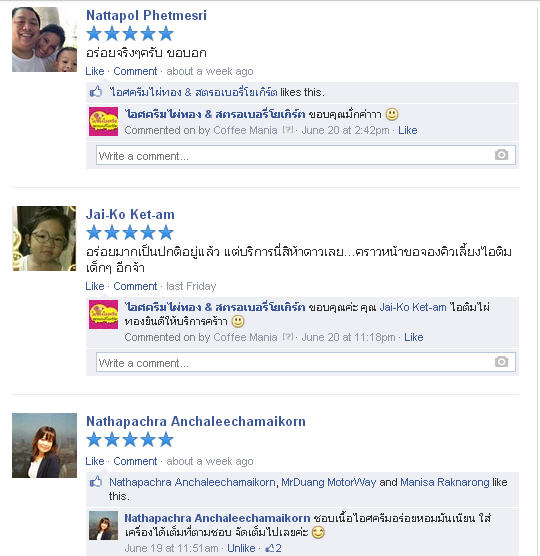The image size is (540, 556).
Task: Click the pink page logo in first reply
Action: click(x=103, y=122)
